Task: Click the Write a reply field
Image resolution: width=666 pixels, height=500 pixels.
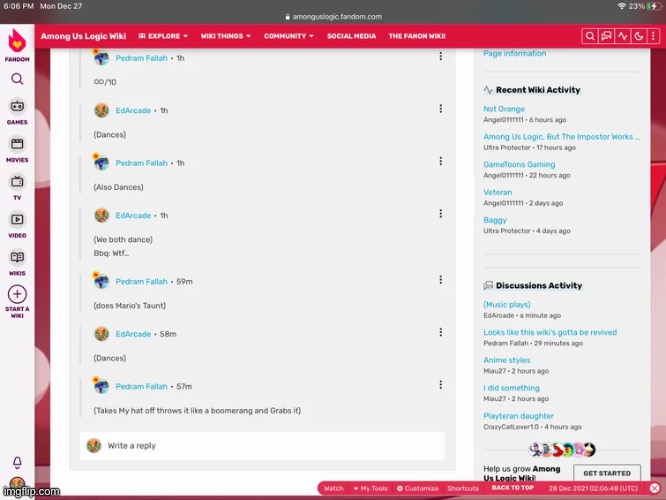Action: tap(262, 446)
